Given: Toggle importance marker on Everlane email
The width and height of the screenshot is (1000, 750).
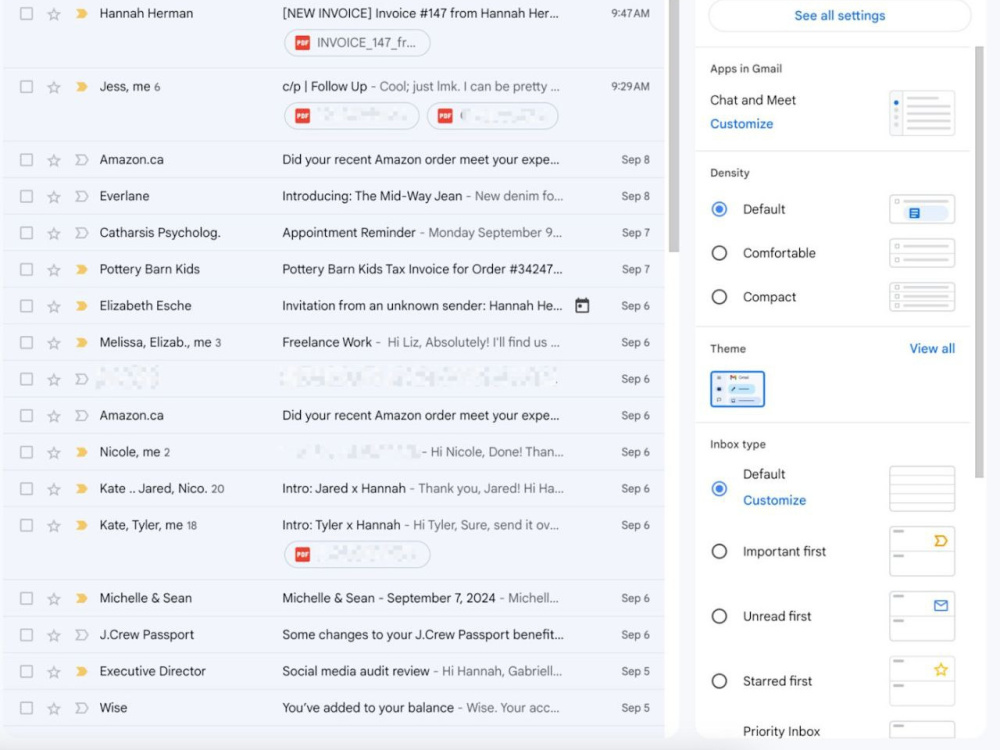Looking at the screenshot, I should click(81, 196).
